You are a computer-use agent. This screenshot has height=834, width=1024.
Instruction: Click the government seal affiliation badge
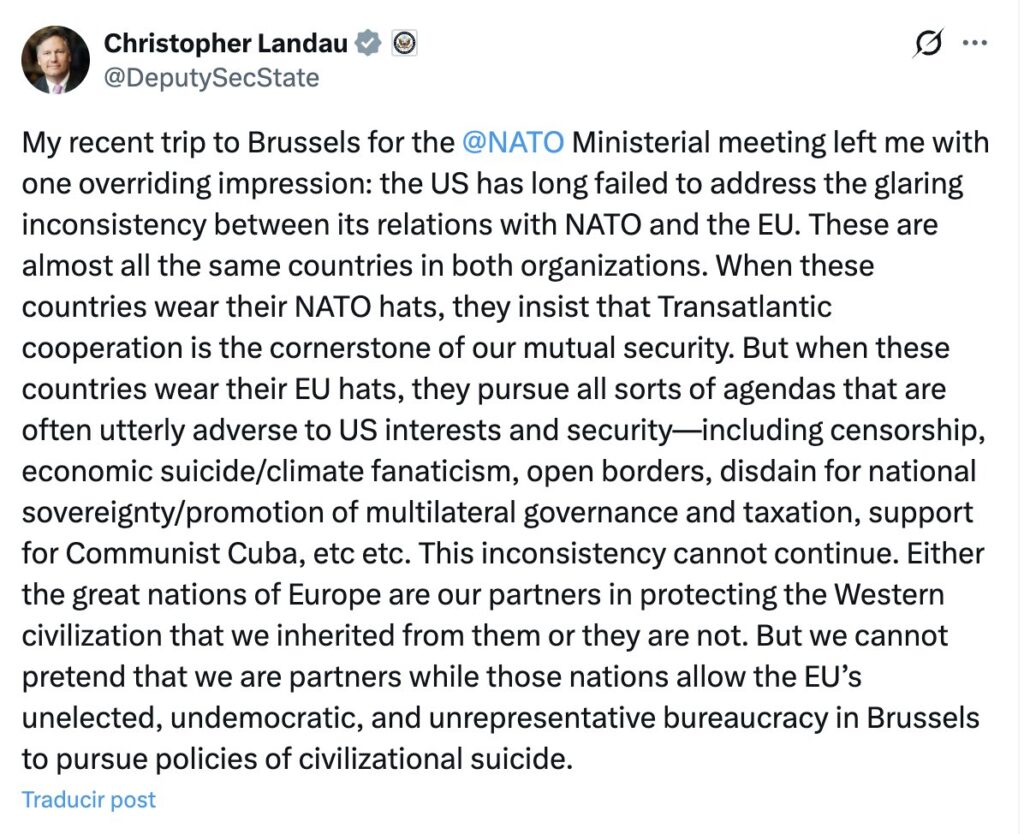point(404,43)
